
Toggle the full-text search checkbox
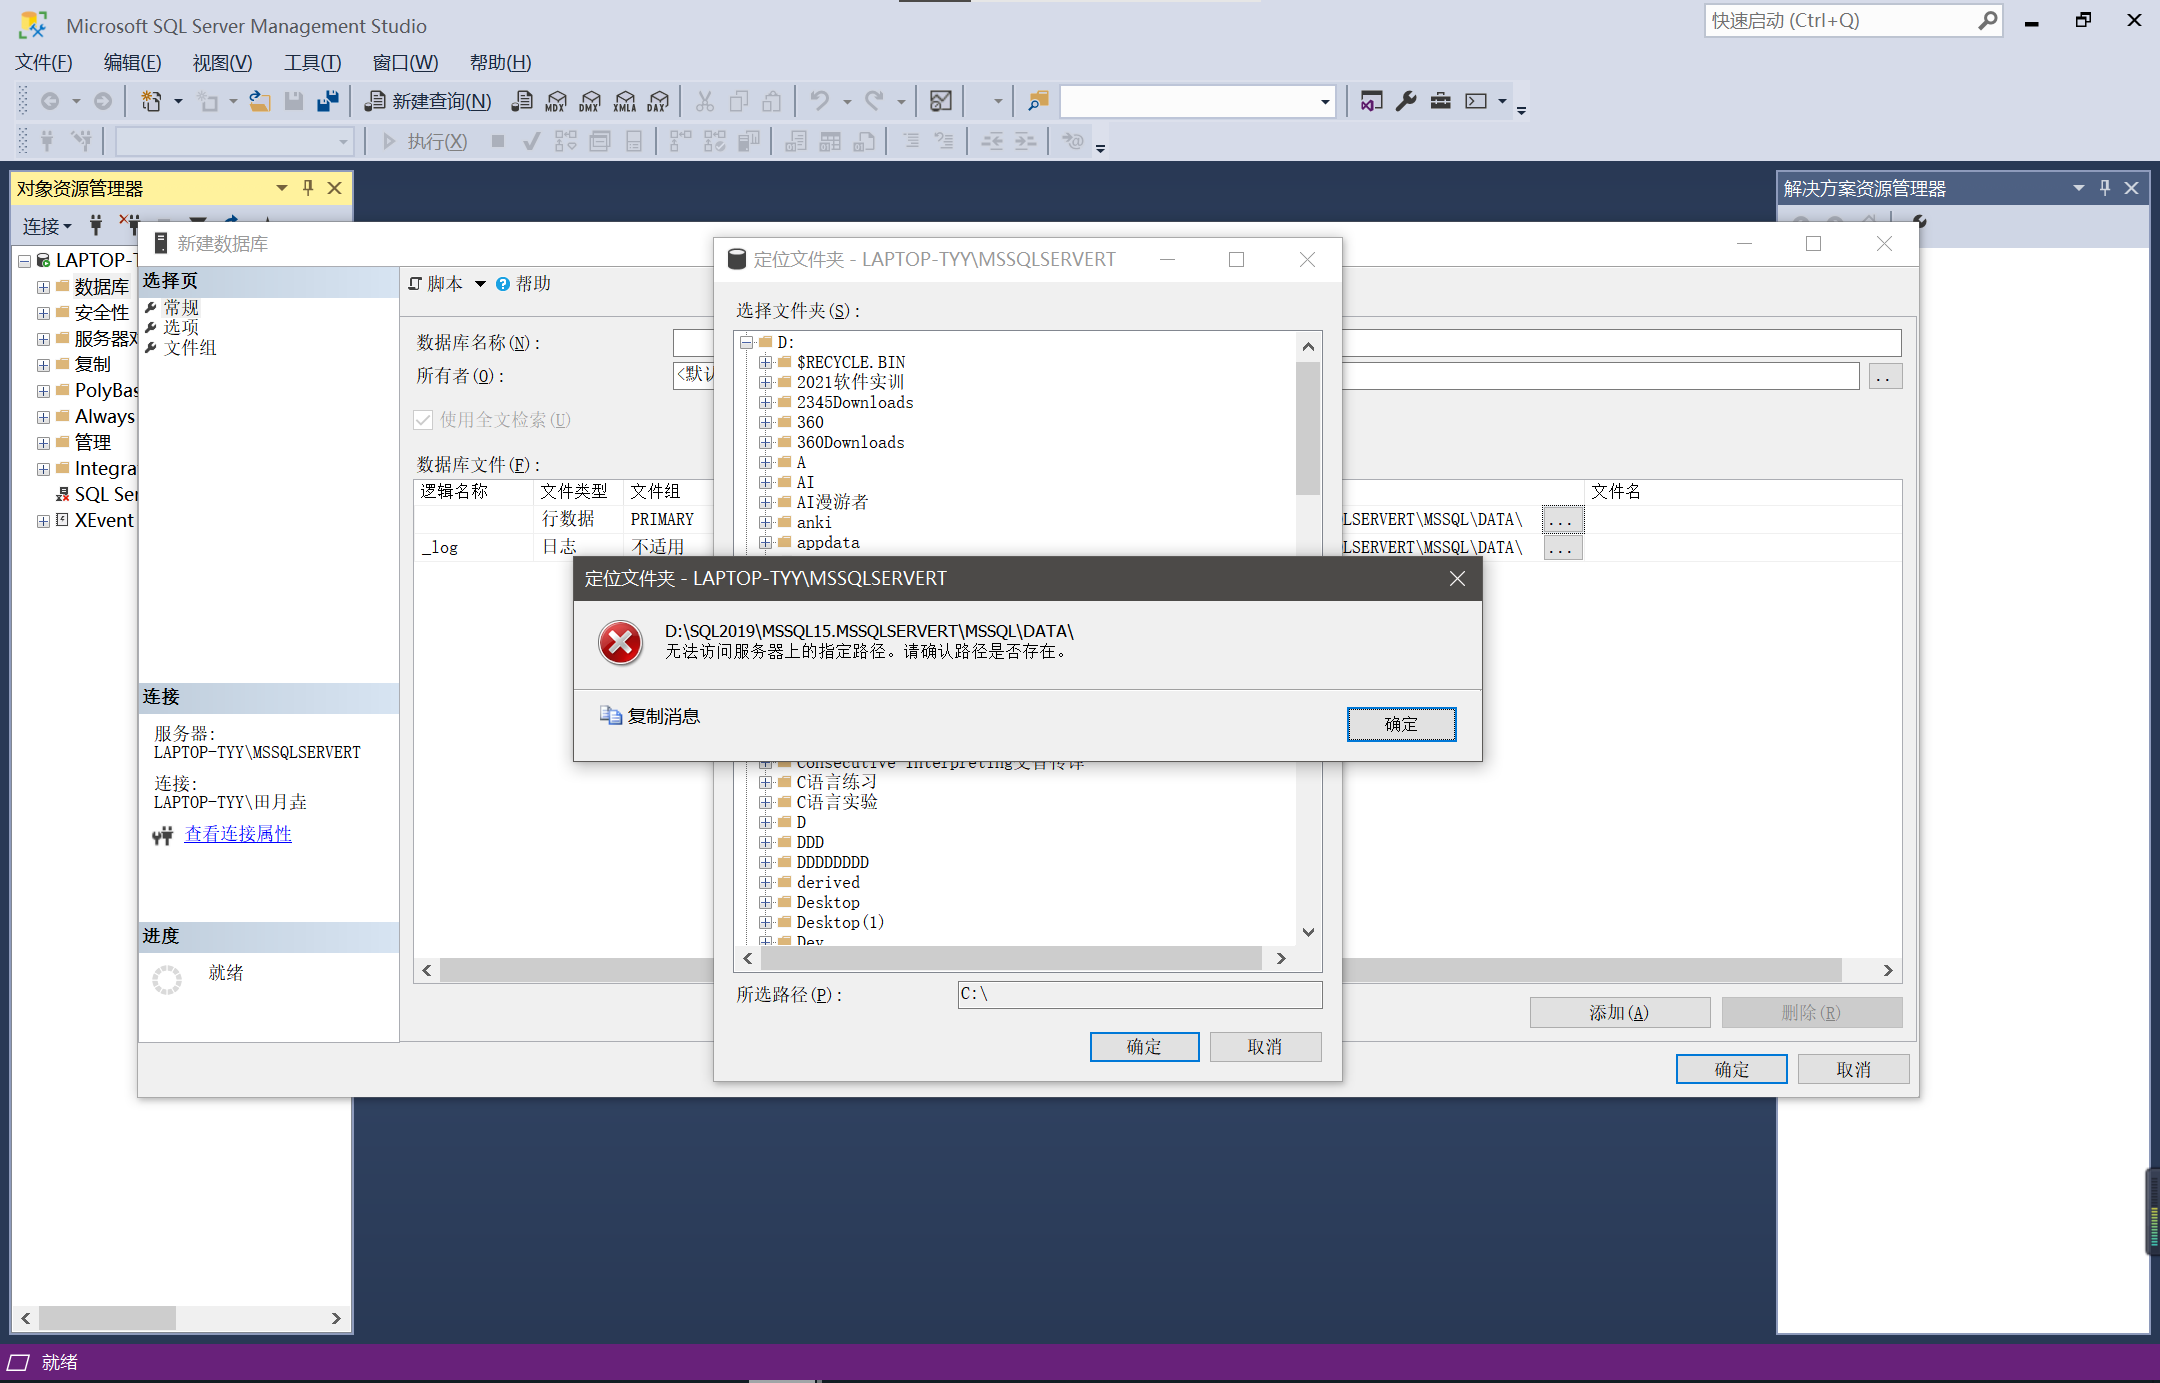click(x=423, y=420)
